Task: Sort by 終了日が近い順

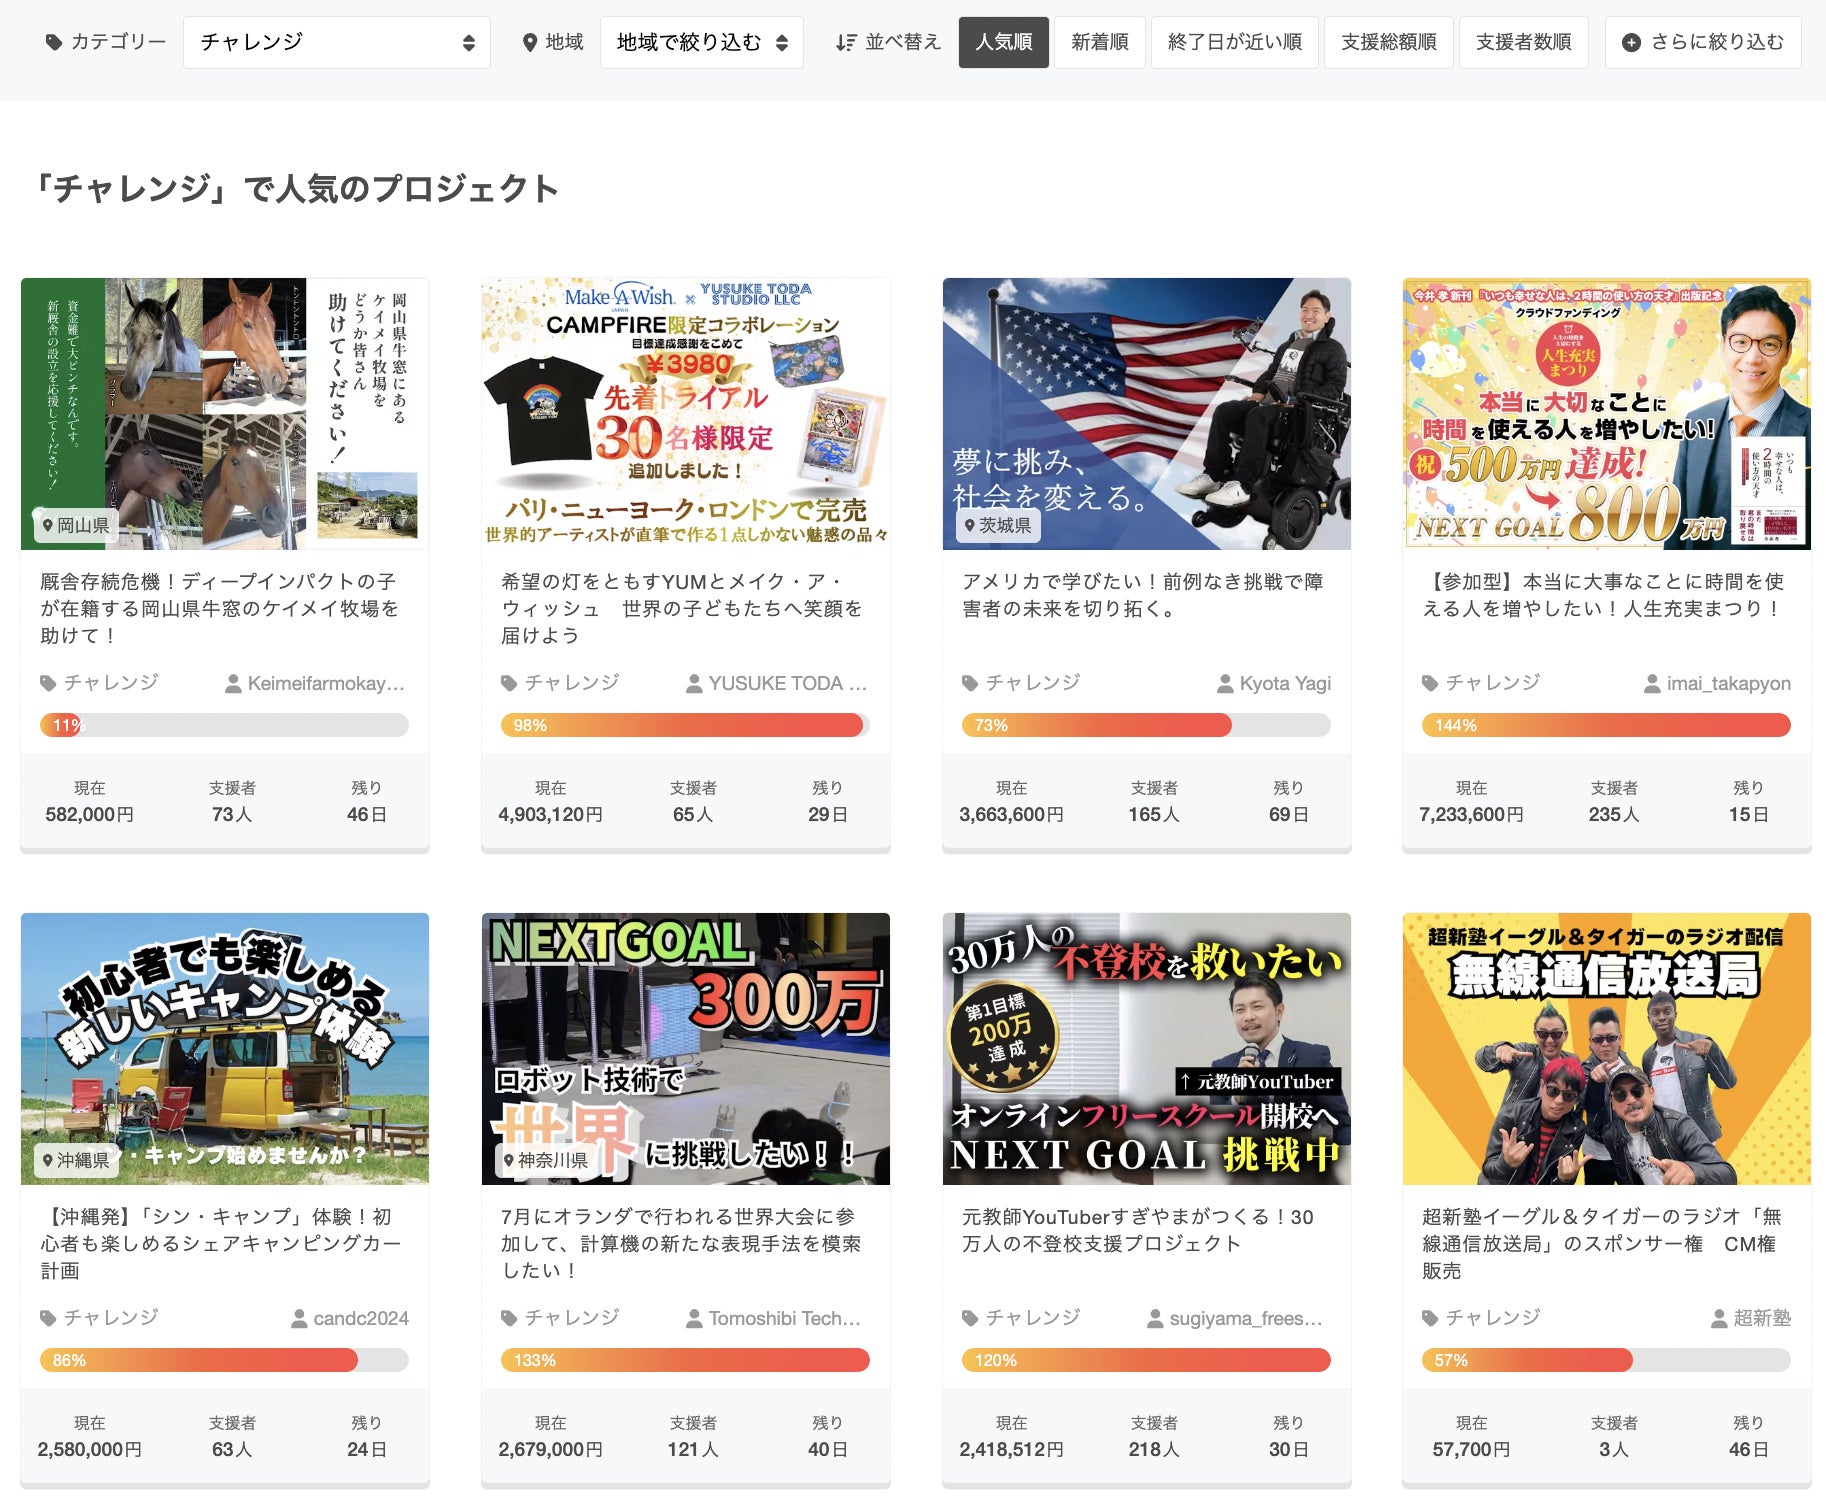Action: click(x=1234, y=43)
